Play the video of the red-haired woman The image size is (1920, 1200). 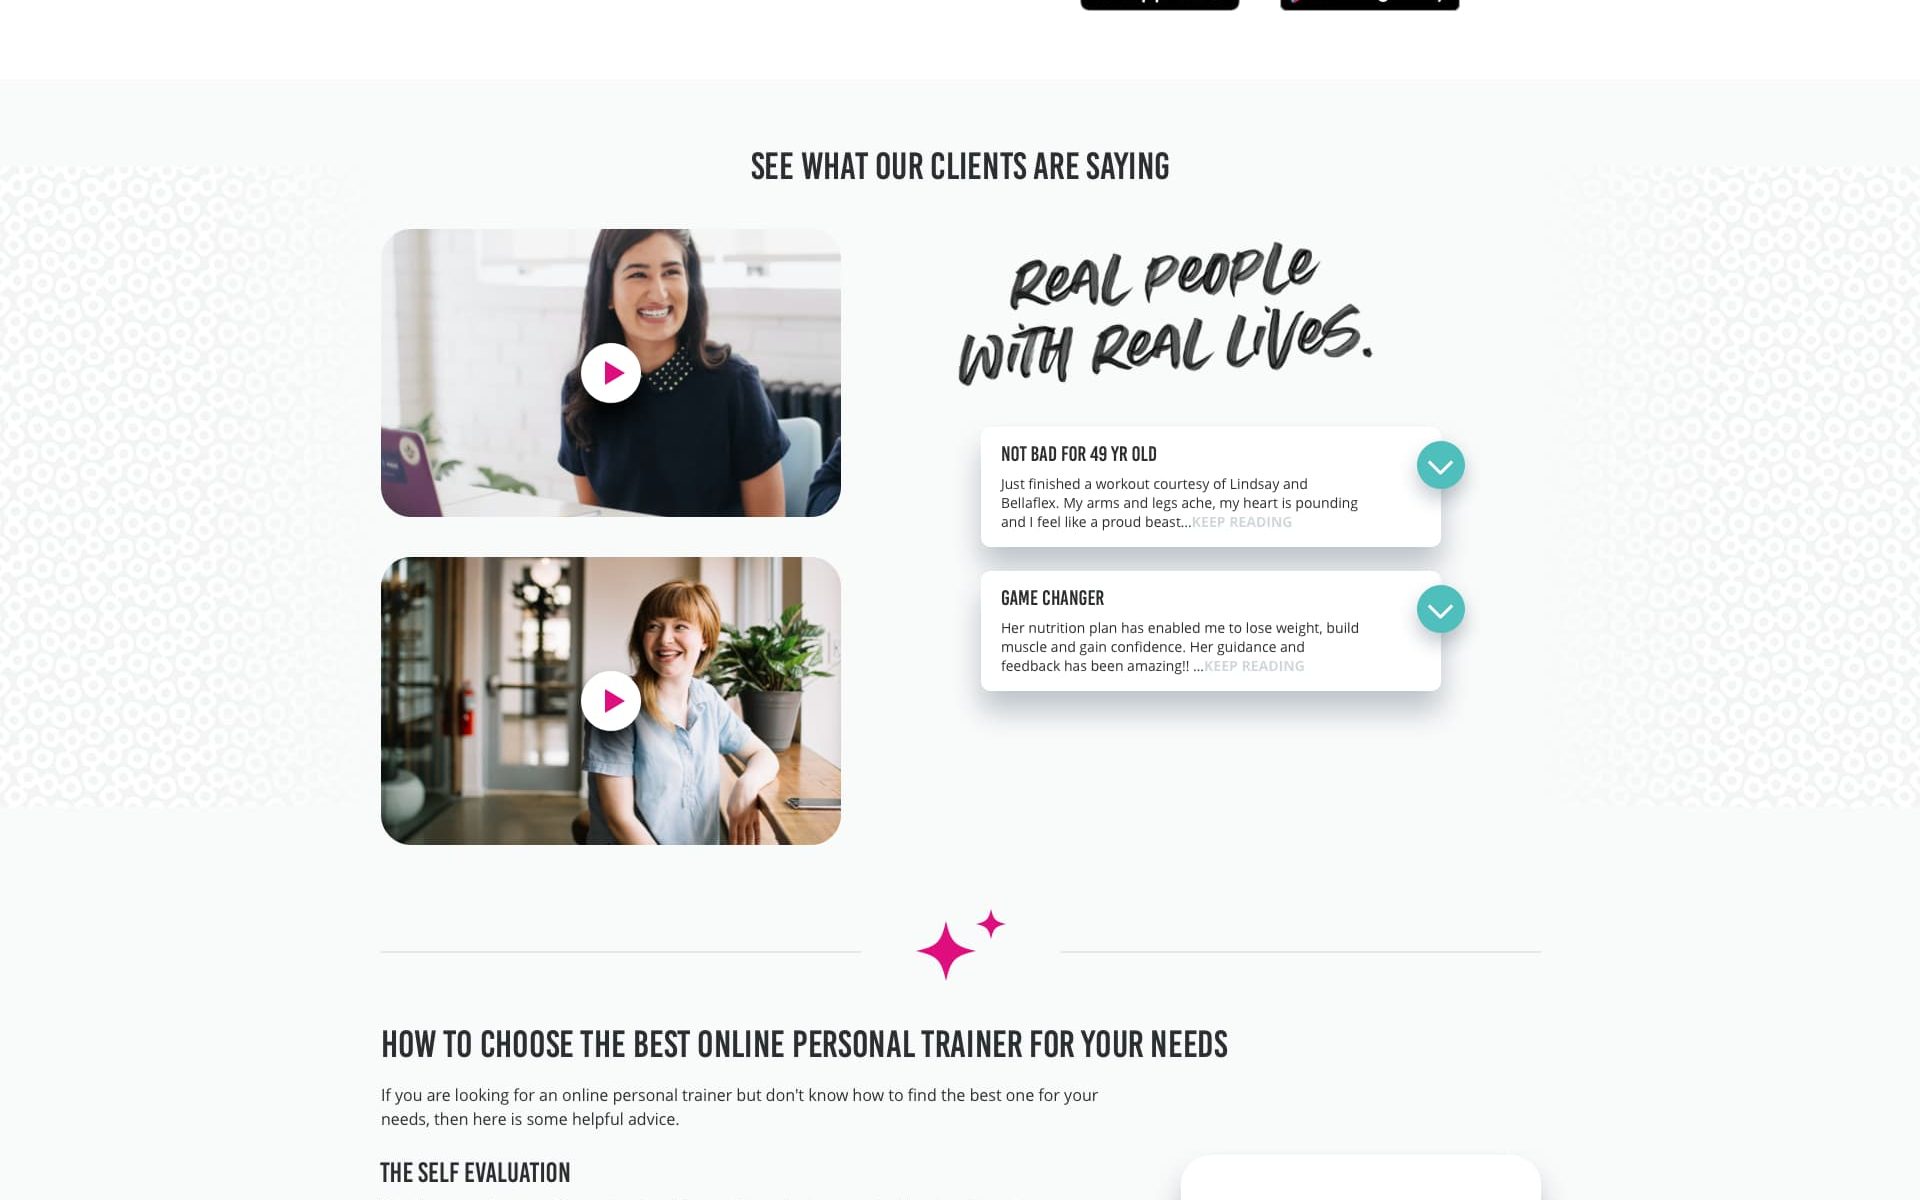point(610,701)
